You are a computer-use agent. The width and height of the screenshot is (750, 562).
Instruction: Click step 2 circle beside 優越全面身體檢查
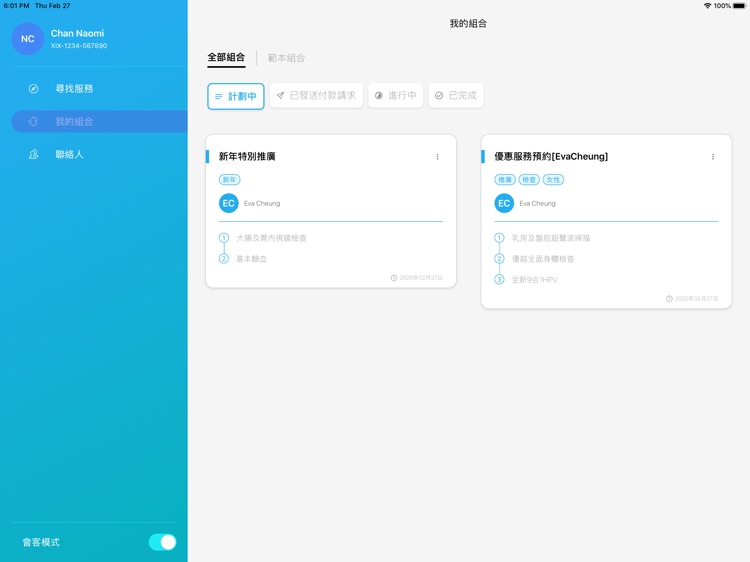[499, 259]
